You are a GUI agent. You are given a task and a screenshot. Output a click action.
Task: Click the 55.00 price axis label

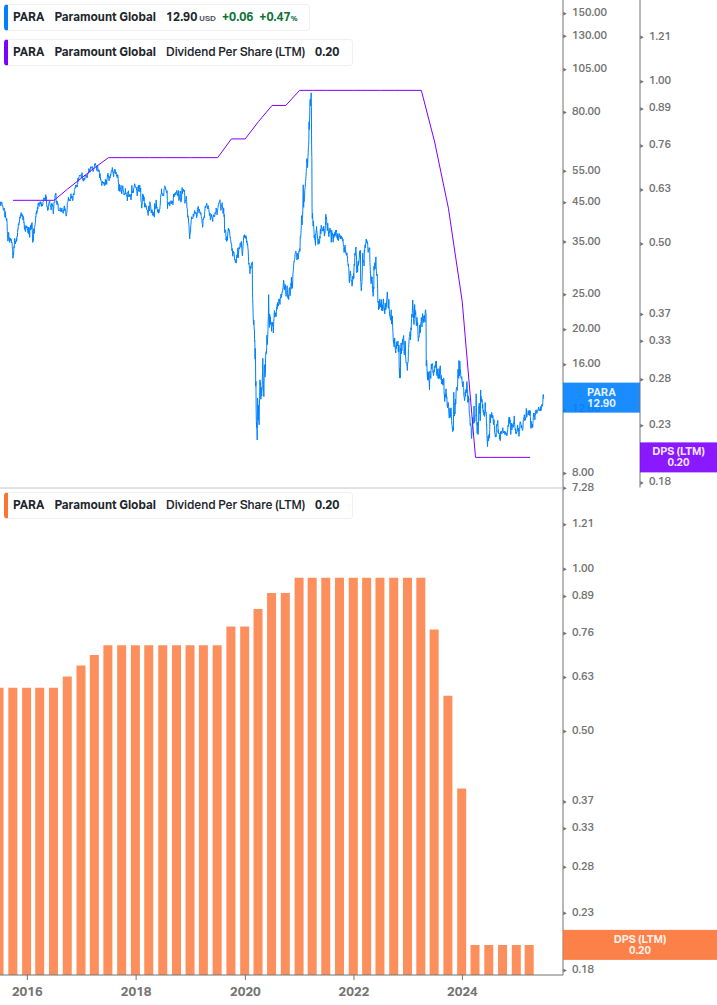pos(586,170)
